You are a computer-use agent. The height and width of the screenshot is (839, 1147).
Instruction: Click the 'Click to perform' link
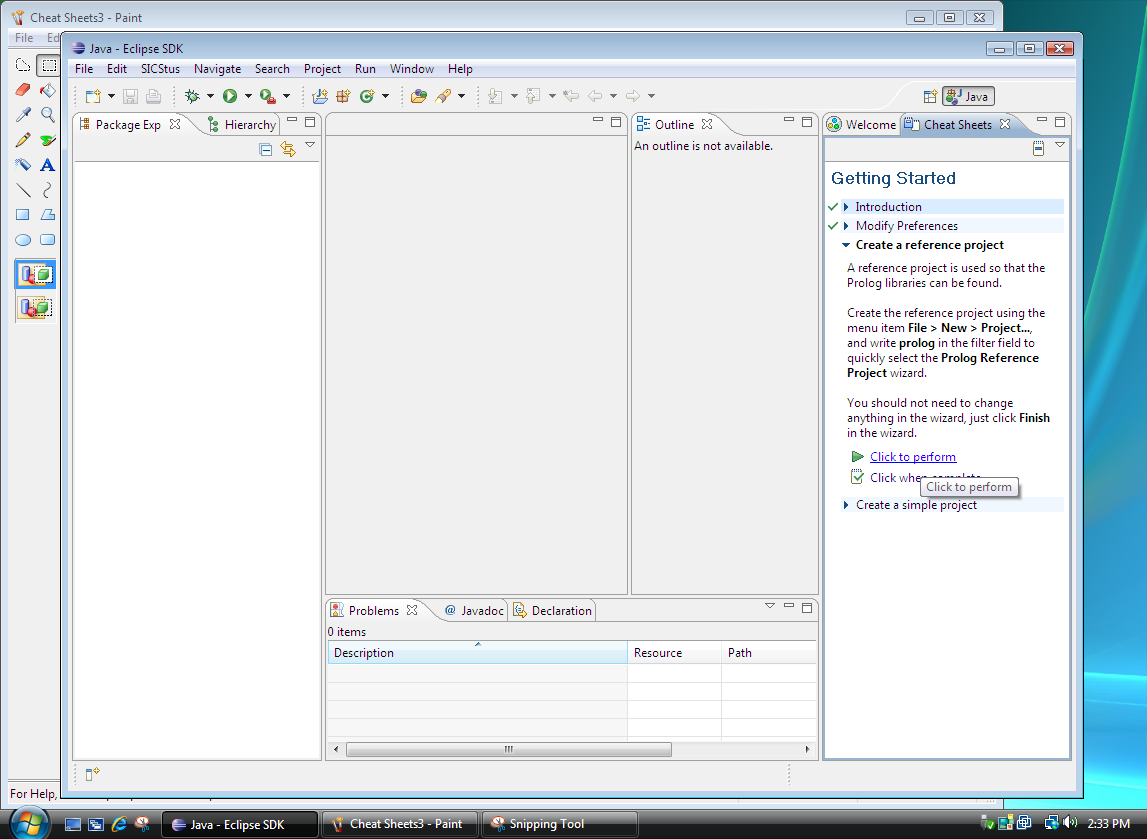(913, 456)
